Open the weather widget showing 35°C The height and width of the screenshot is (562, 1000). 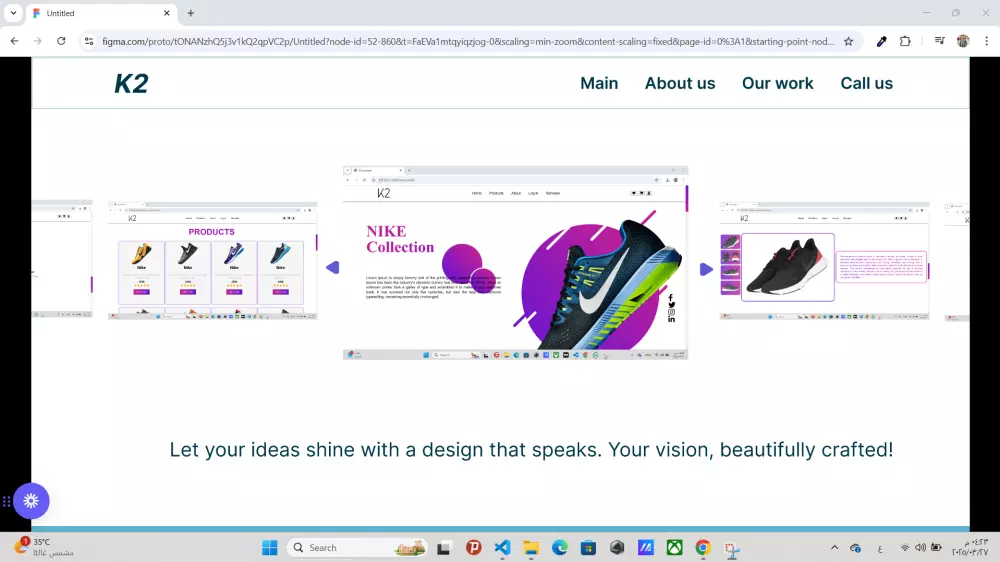click(x=43, y=547)
